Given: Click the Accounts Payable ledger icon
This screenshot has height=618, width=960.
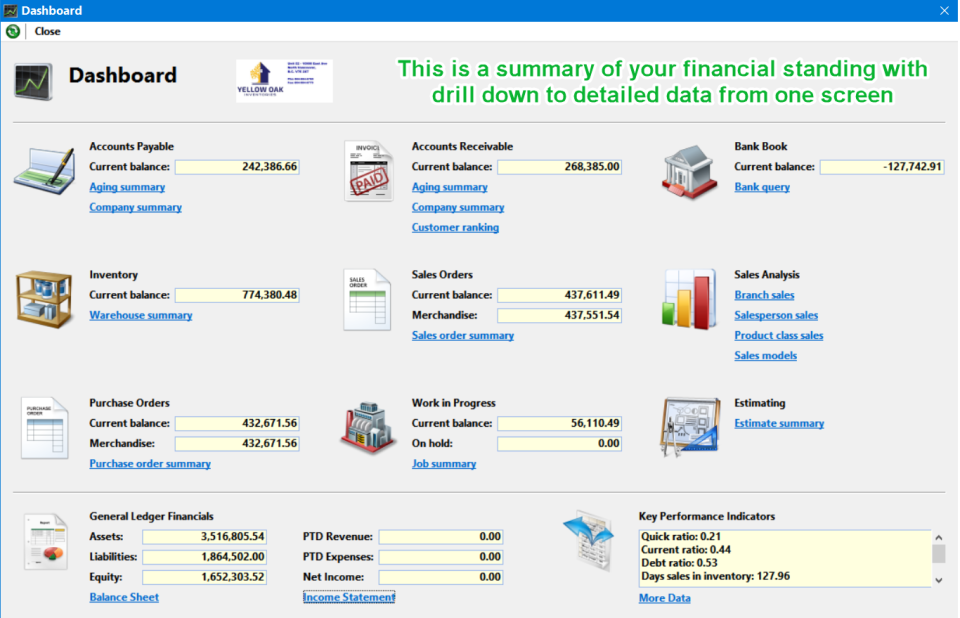Looking at the screenshot, I should pyautogui.click(x=44, y=170).
